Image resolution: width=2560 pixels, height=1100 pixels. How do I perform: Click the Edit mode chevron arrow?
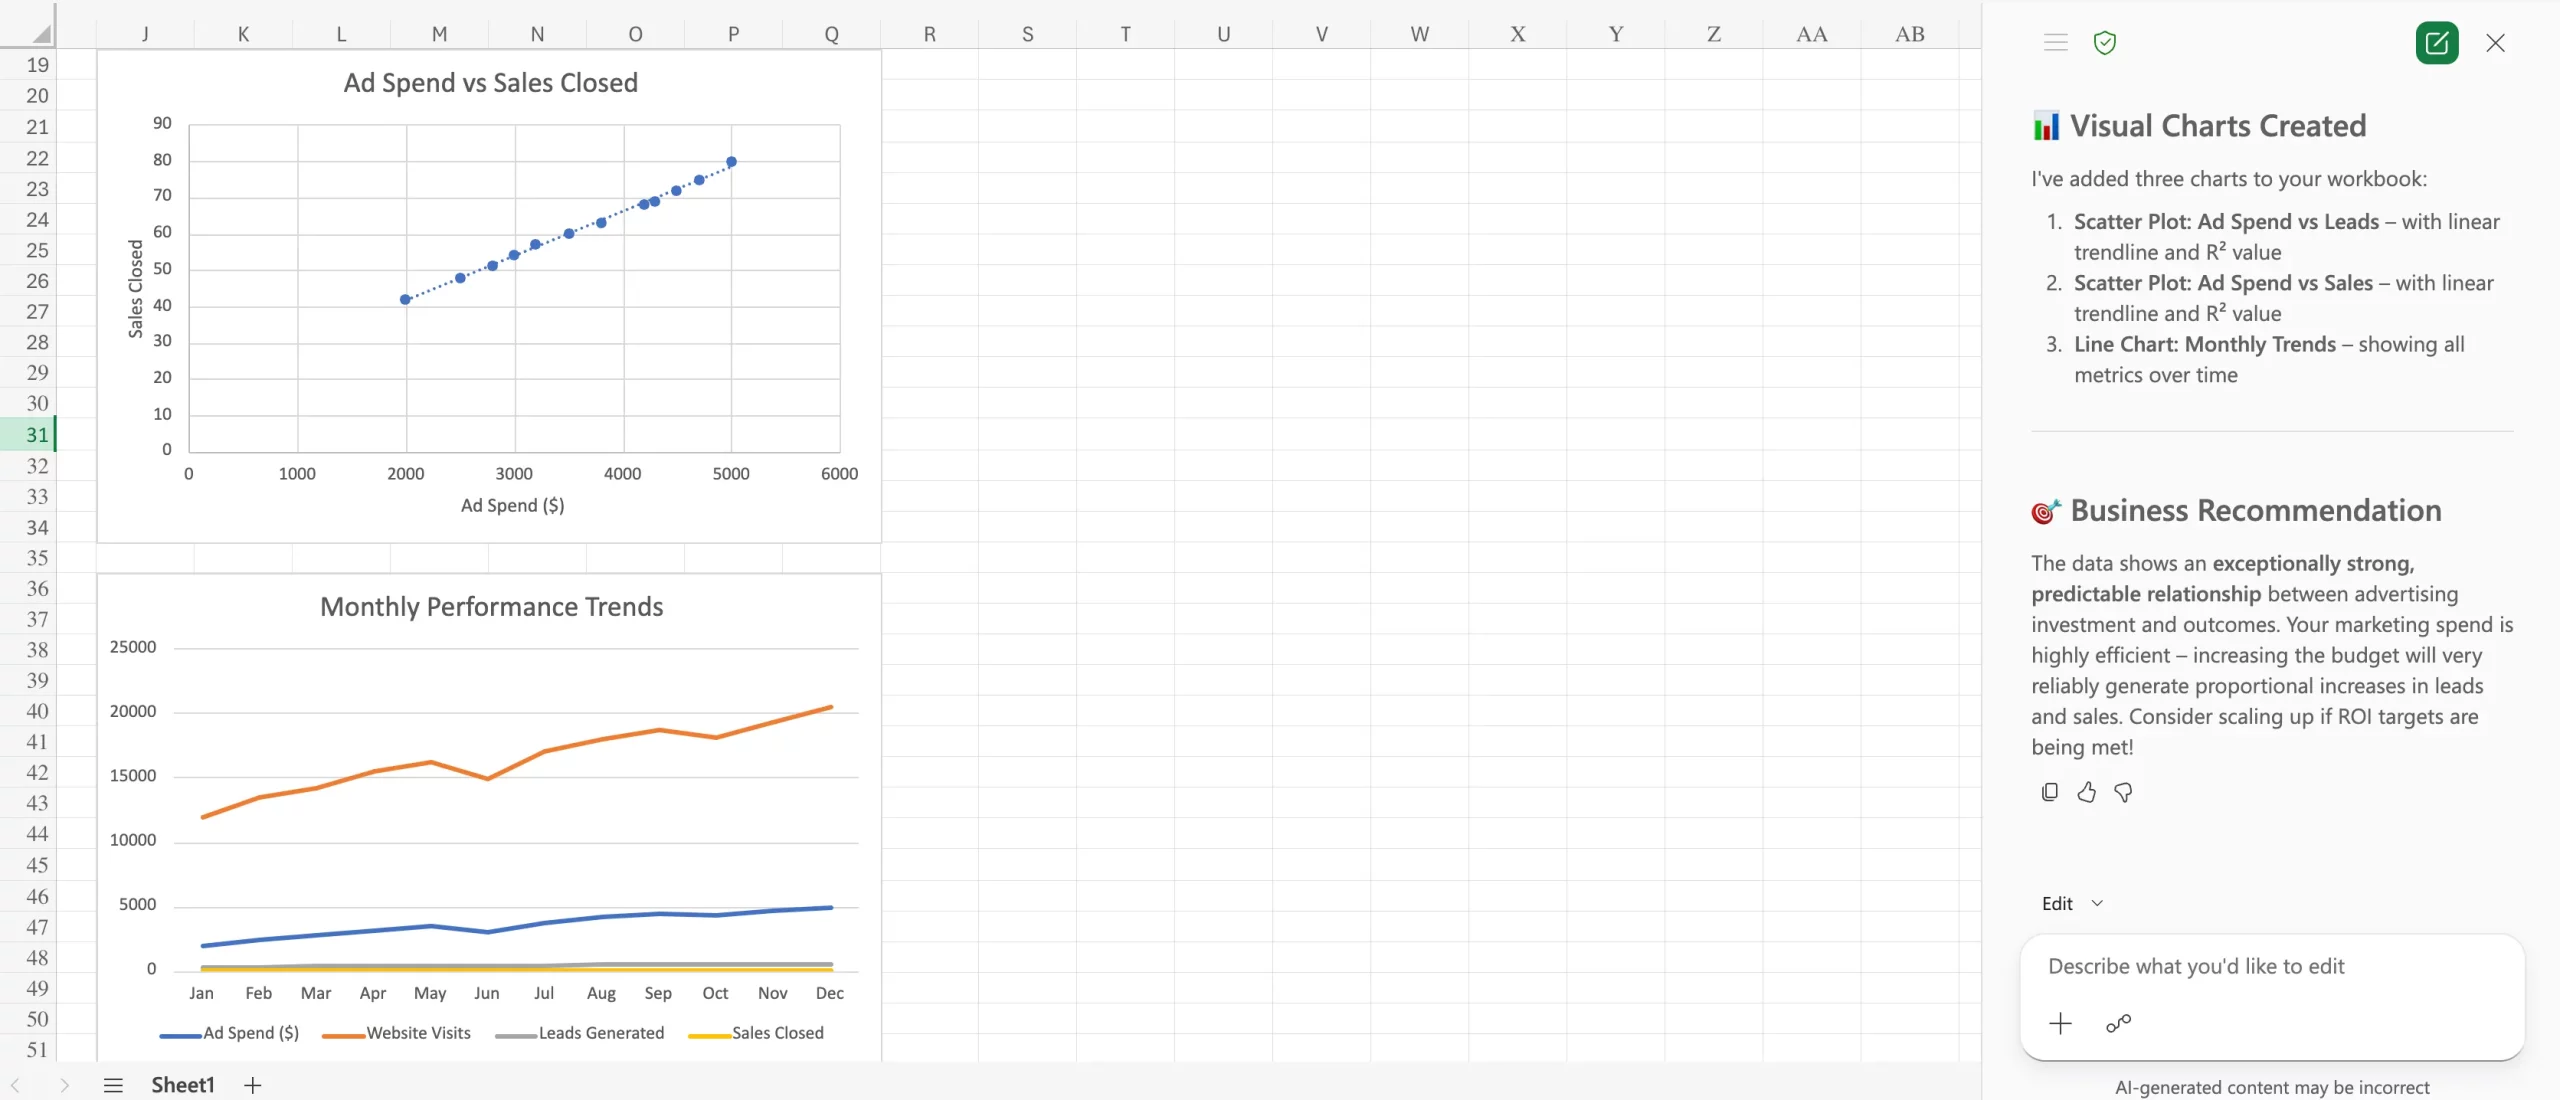[2097, 903]
